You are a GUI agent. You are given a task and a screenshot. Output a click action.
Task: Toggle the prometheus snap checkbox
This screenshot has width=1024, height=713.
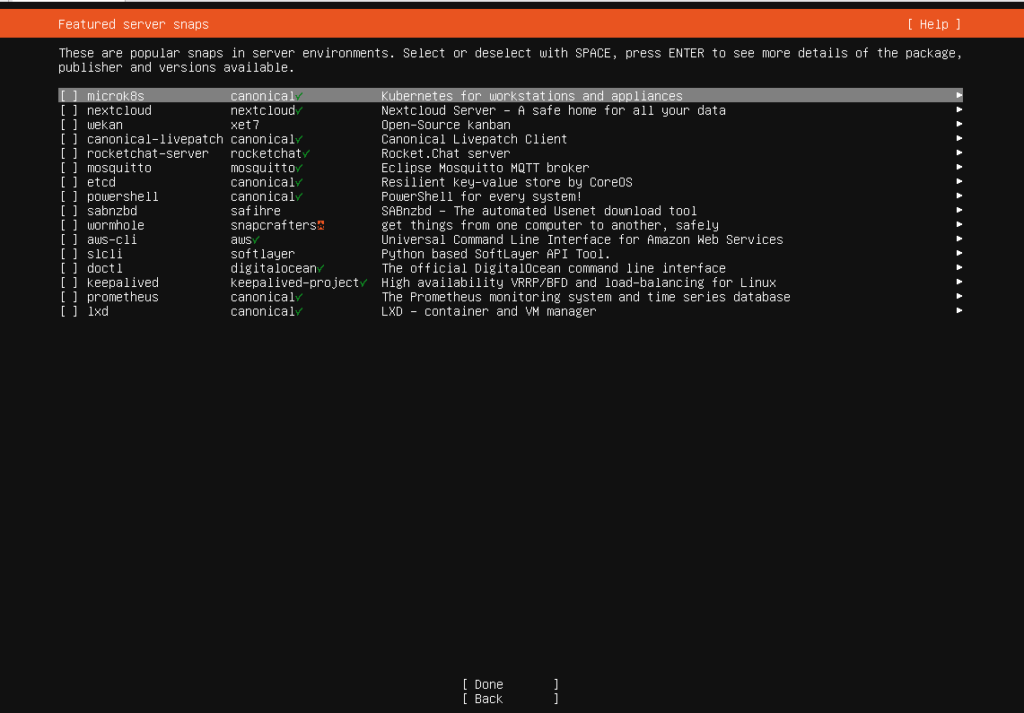(69, 297)
